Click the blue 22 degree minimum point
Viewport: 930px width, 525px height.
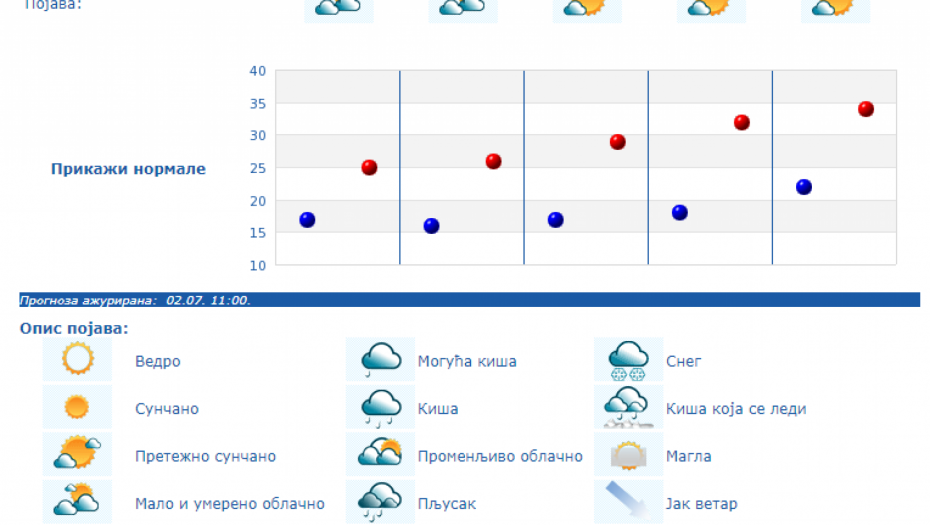click(x=804, y=187)
